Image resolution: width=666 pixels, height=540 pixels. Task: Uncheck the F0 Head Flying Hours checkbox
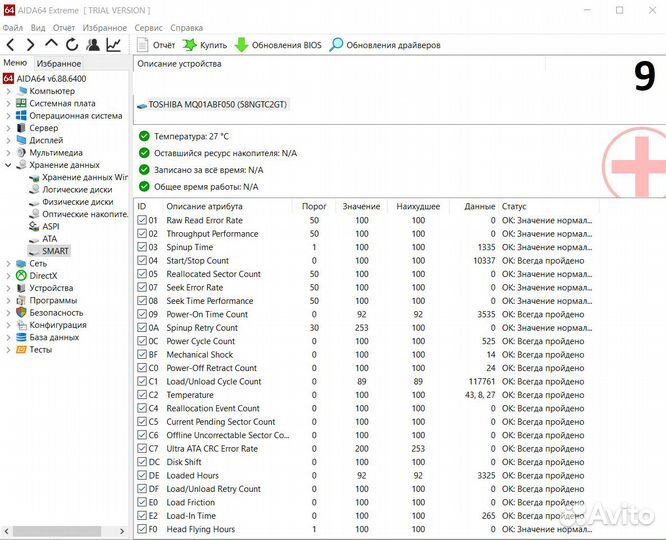click(142, 529)
